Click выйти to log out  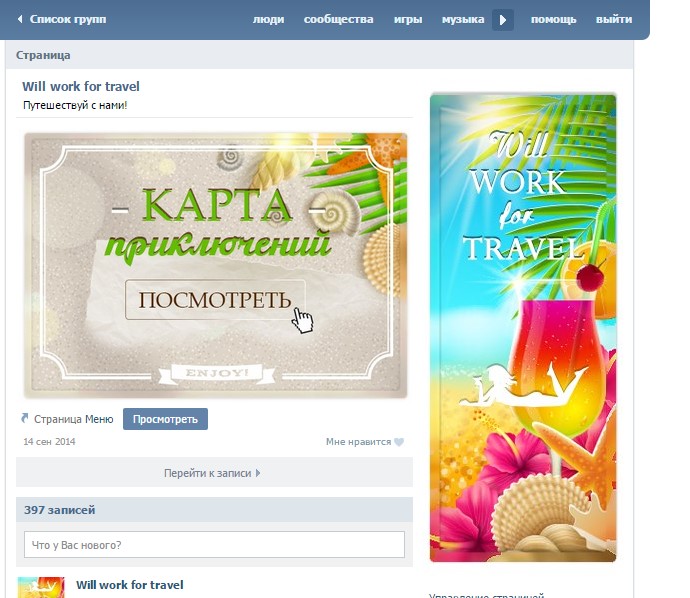click(x=614, y=19)
